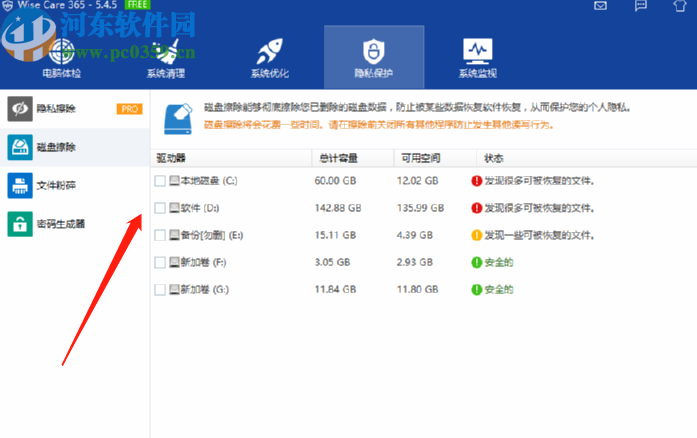
Task: Click the D: drive red warning icon
Action: [477, 208]
